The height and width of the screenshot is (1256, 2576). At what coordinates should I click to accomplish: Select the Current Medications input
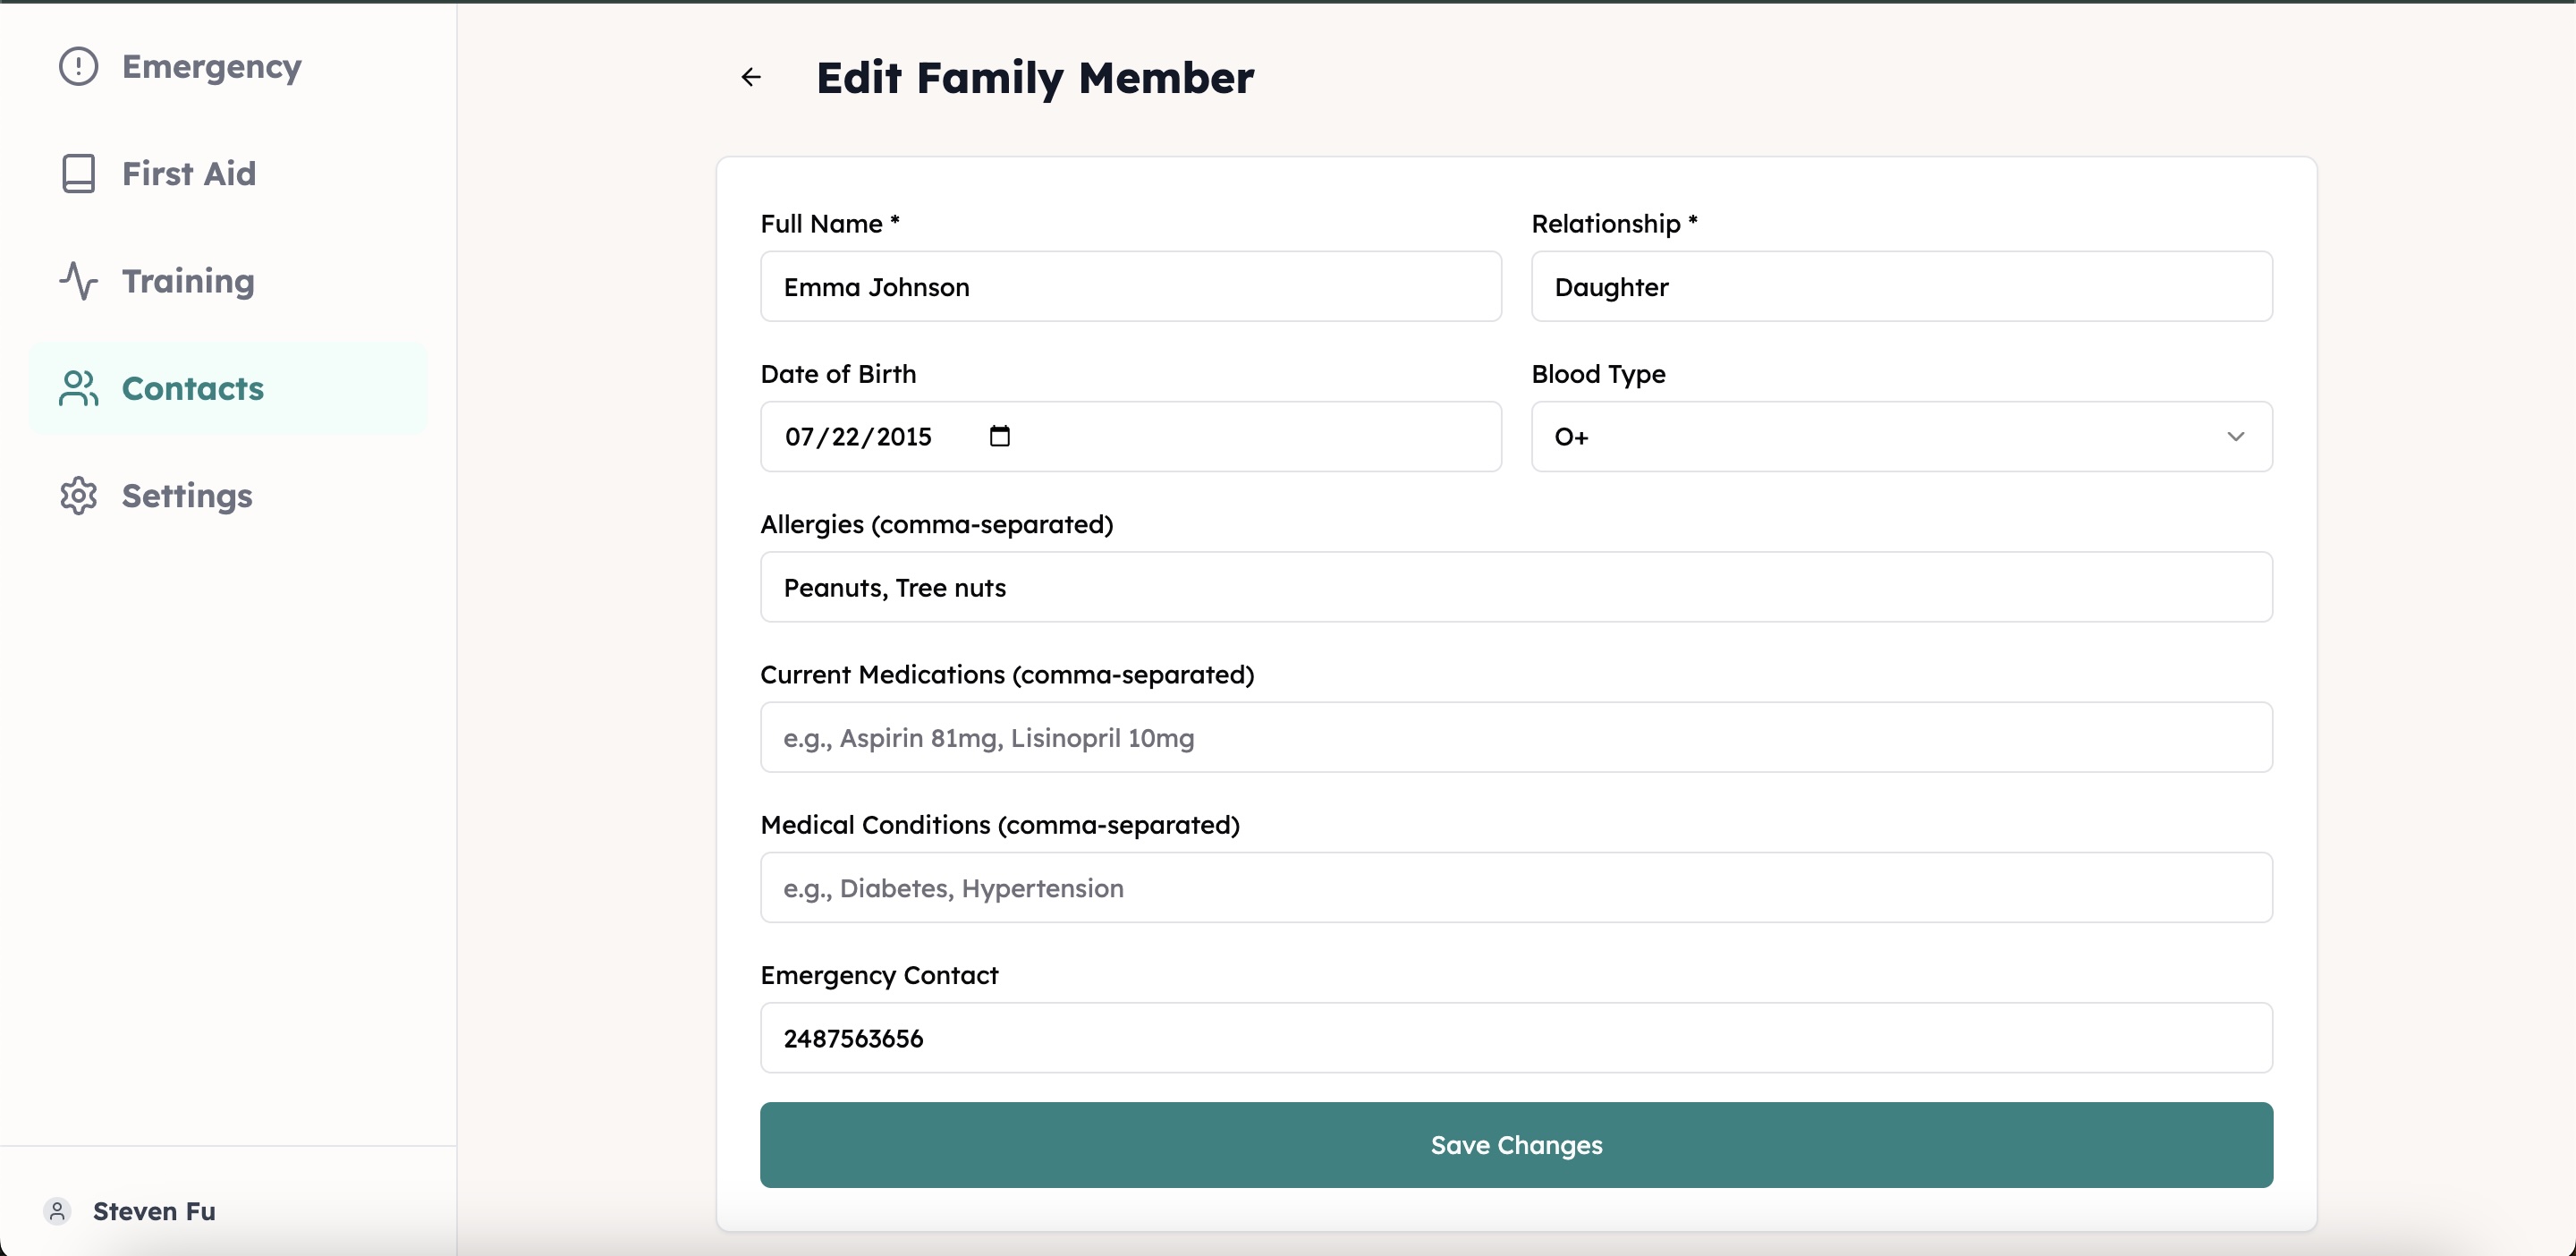tap(1516, 737)
